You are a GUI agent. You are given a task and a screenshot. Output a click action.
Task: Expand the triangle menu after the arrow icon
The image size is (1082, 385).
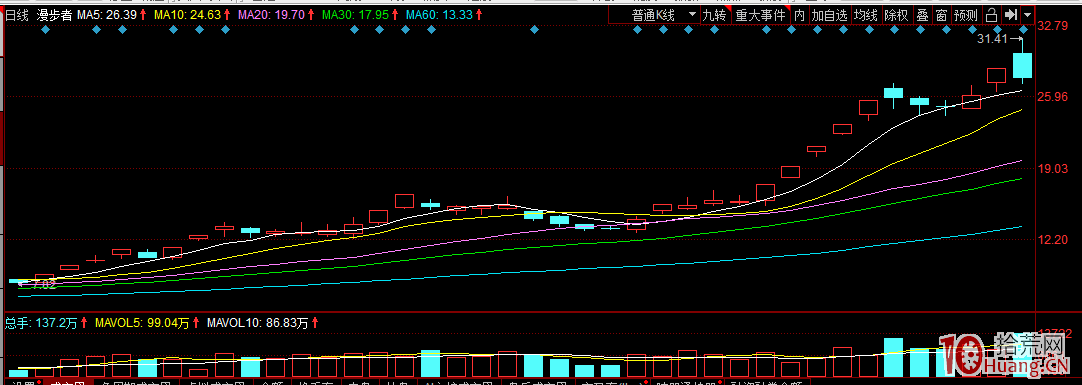pos(1028,14)
